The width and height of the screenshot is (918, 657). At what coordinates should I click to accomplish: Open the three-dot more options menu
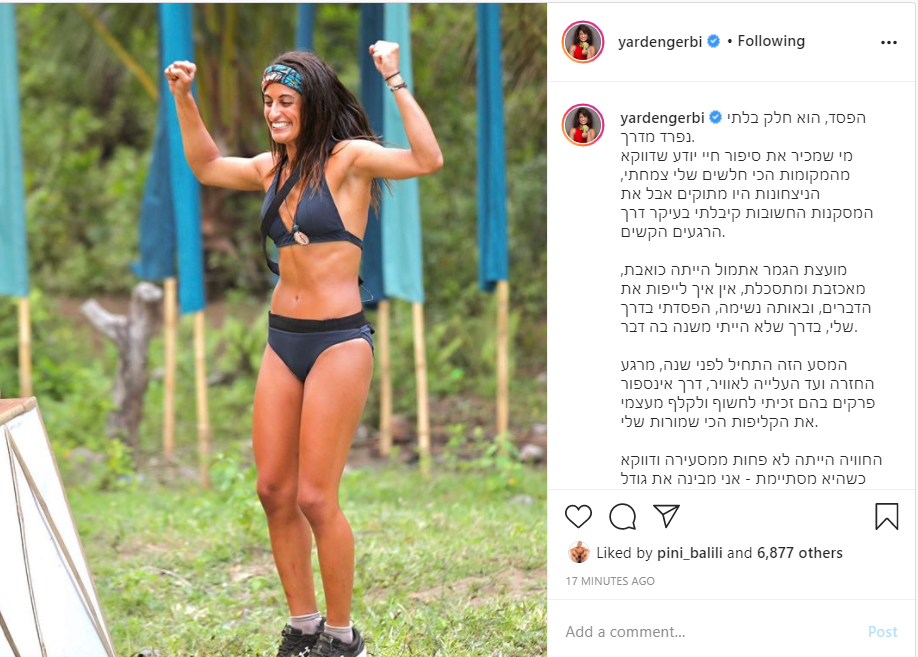click(888, 42)
